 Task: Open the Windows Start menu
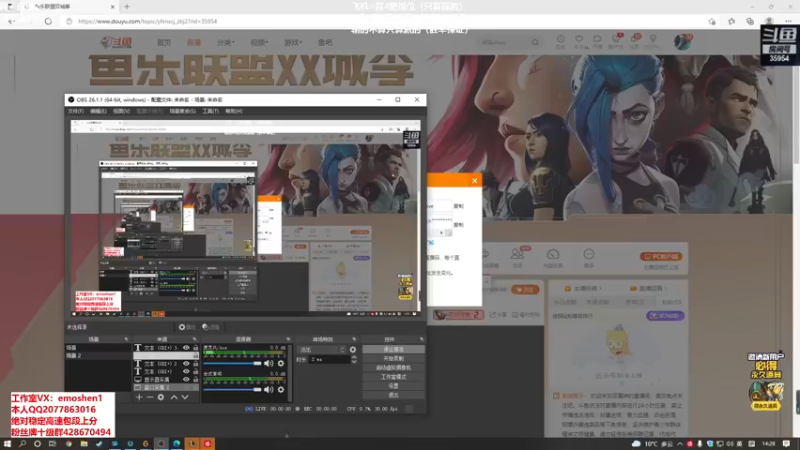[7, 444]
